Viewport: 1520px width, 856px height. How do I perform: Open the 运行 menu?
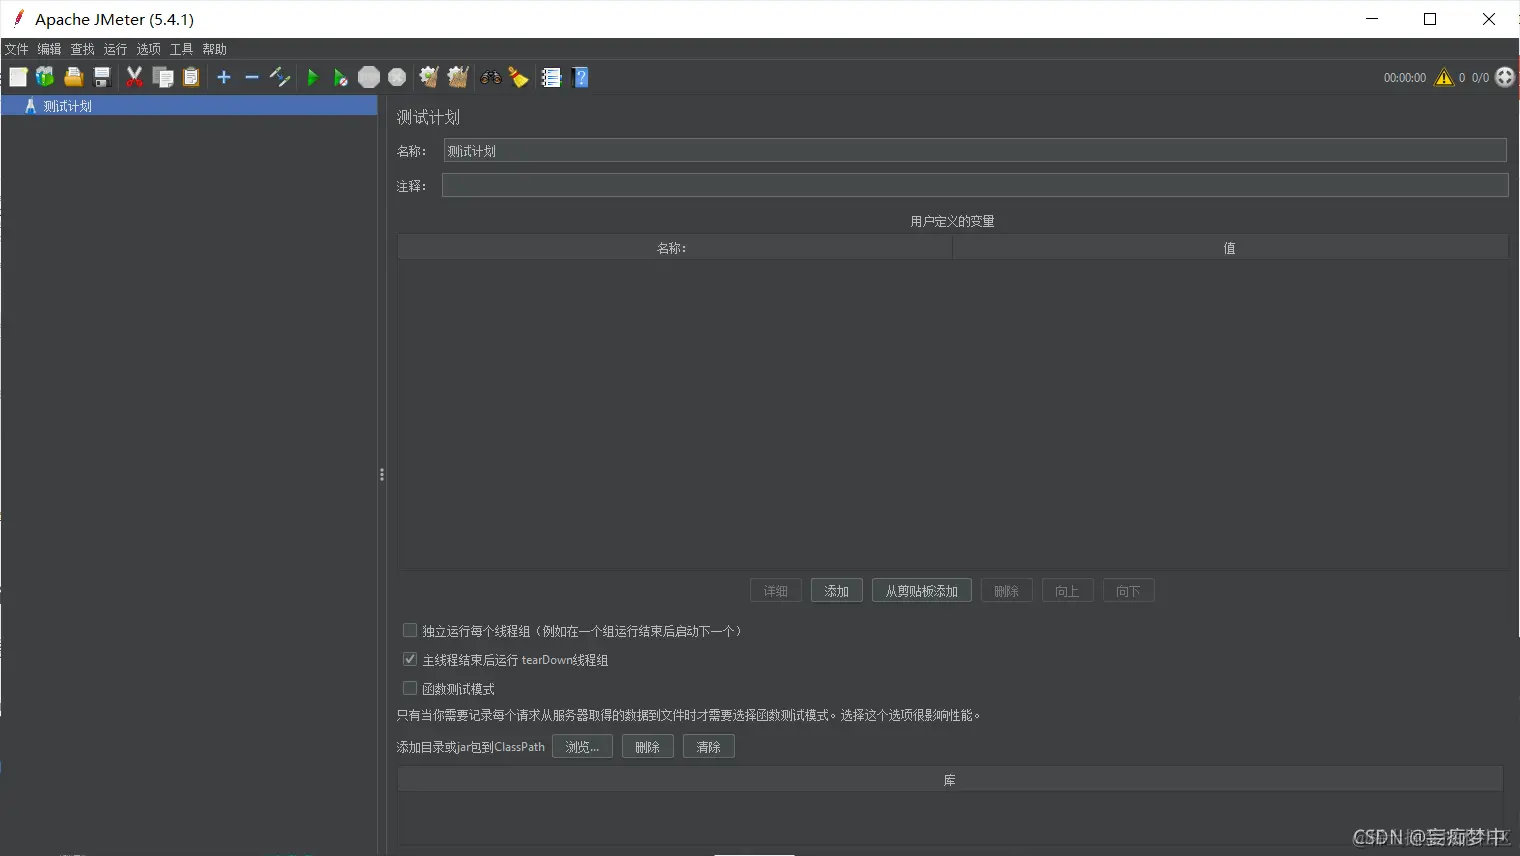pyautogui.click(x=114, y=48)
